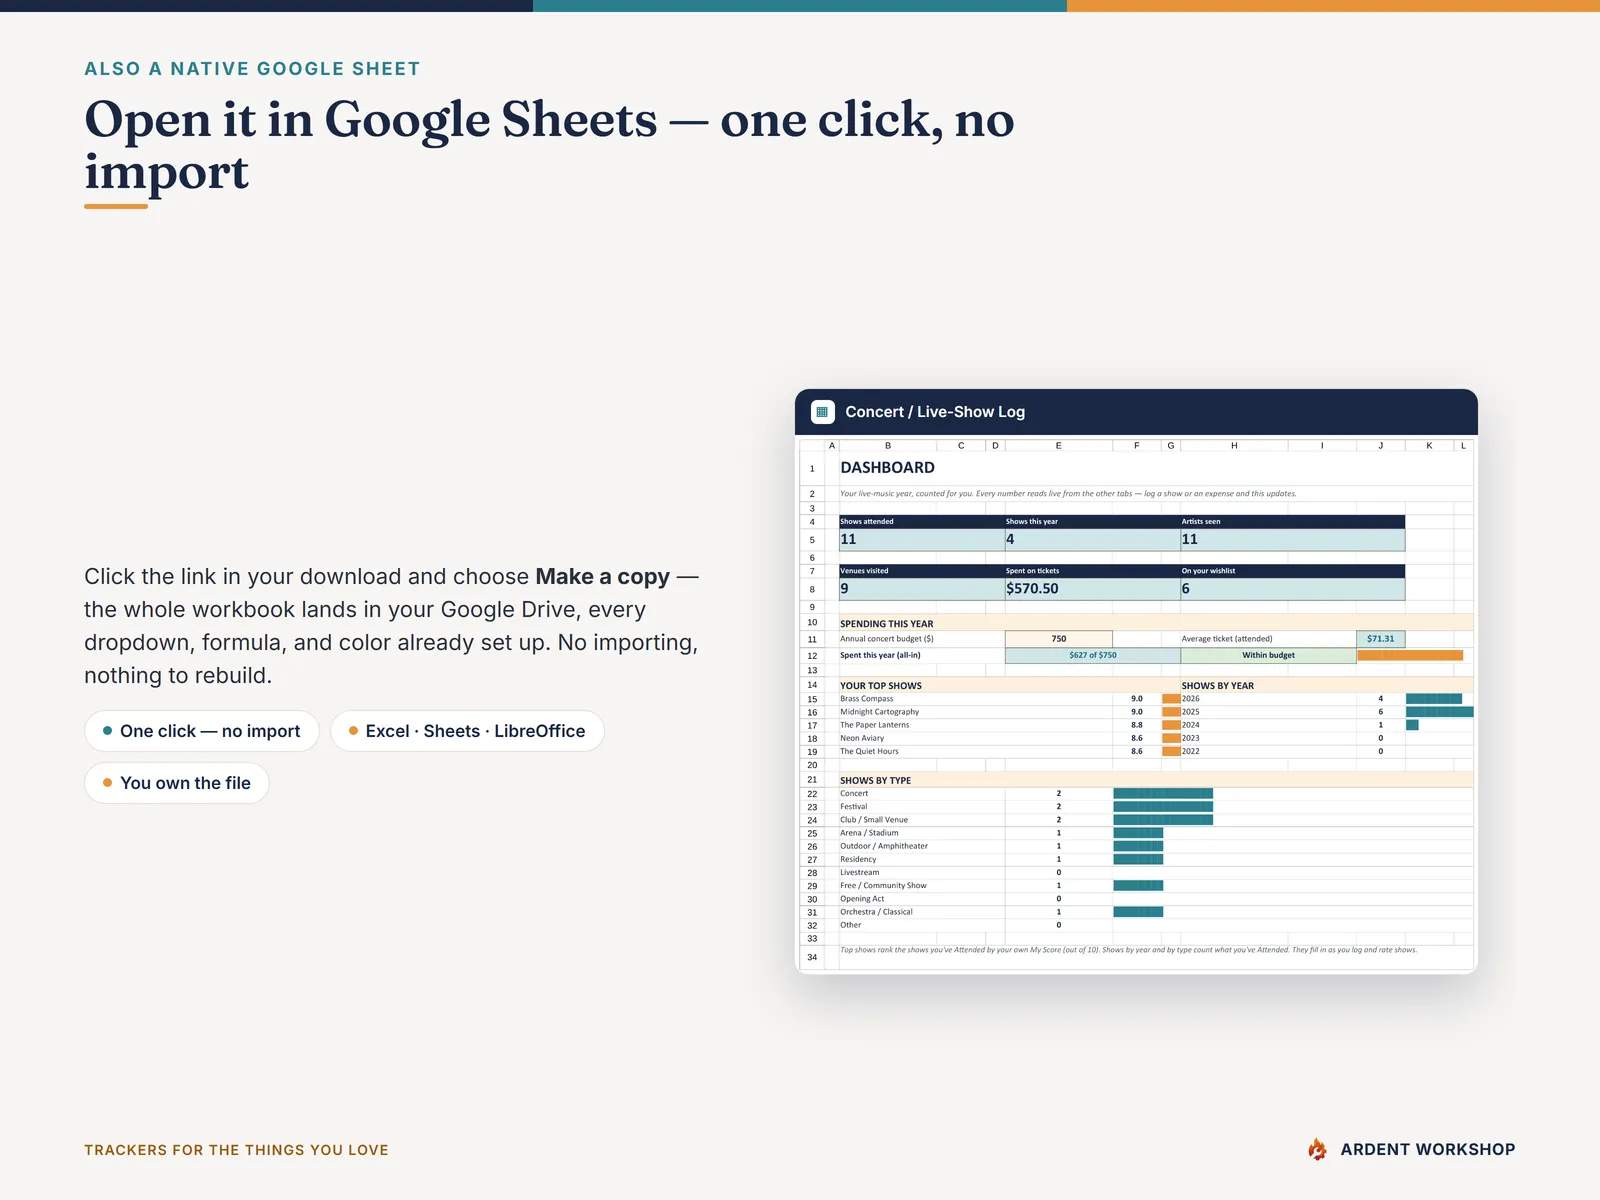Click the 'Other' type row label
The width and height of the screenshot is (1600, 1200).
coord(851,925)
